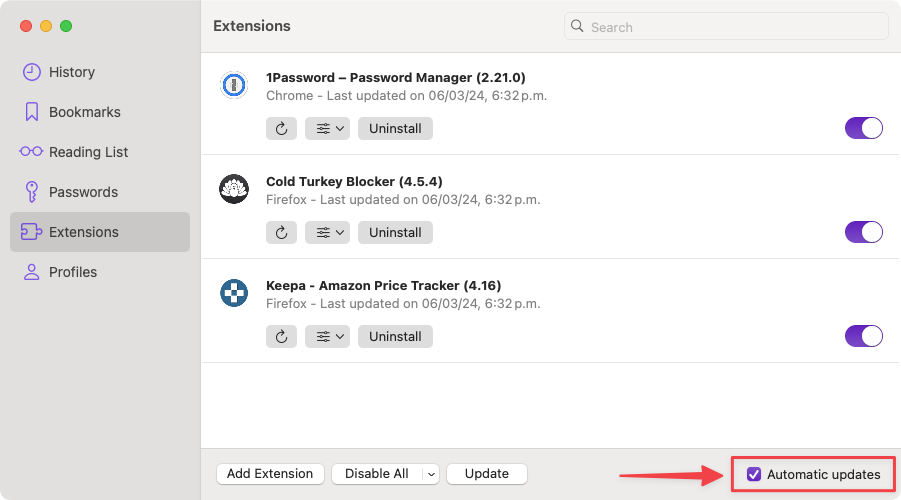Viewport: 901px width, 500px height.
Task: Click the Extensions header title
Action: point(252,26)
